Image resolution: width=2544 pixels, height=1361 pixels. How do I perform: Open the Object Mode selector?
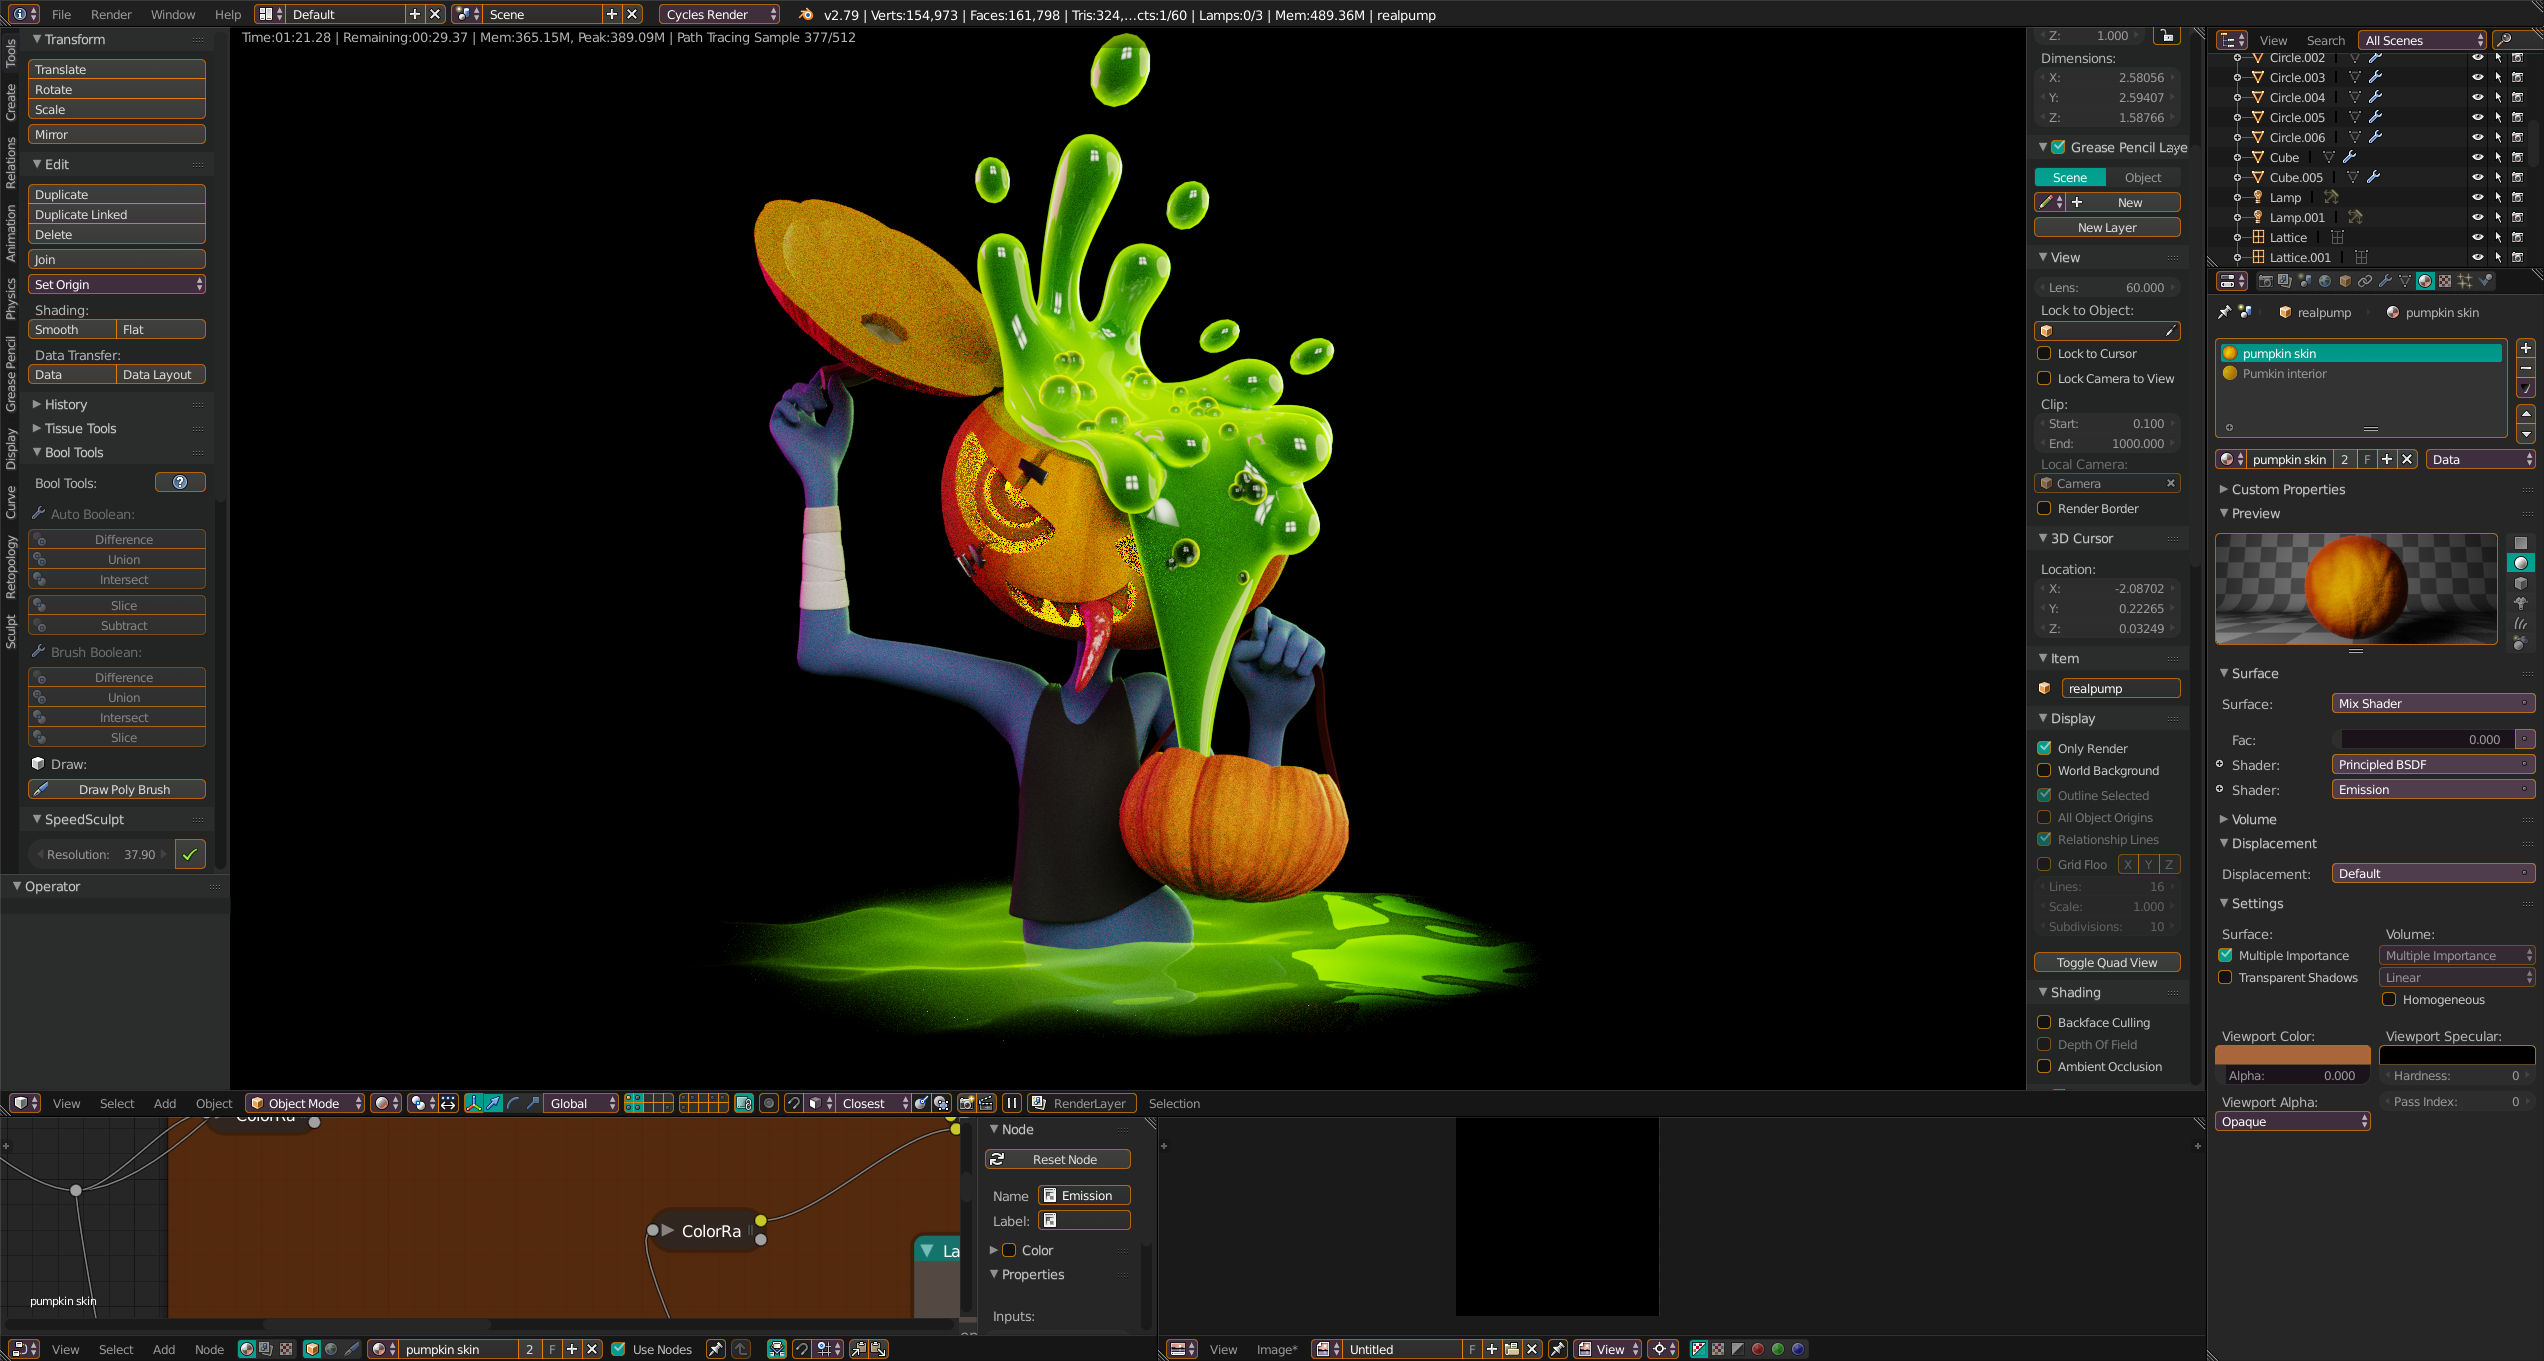pyautogui.click(x=306, y=1103)
